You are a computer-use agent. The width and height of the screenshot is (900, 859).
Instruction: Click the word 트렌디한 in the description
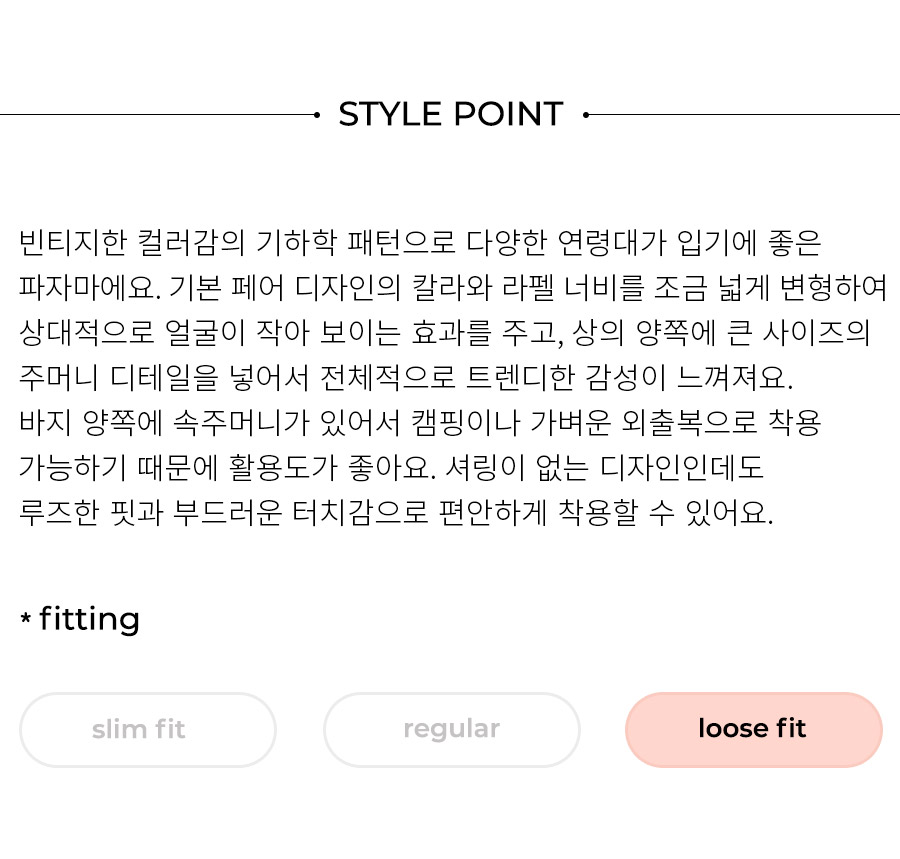(520, 378)
